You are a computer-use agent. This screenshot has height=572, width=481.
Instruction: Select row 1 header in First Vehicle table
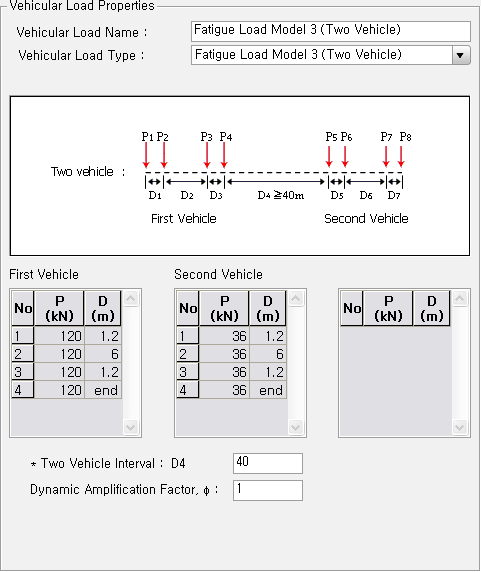(23, 336)
